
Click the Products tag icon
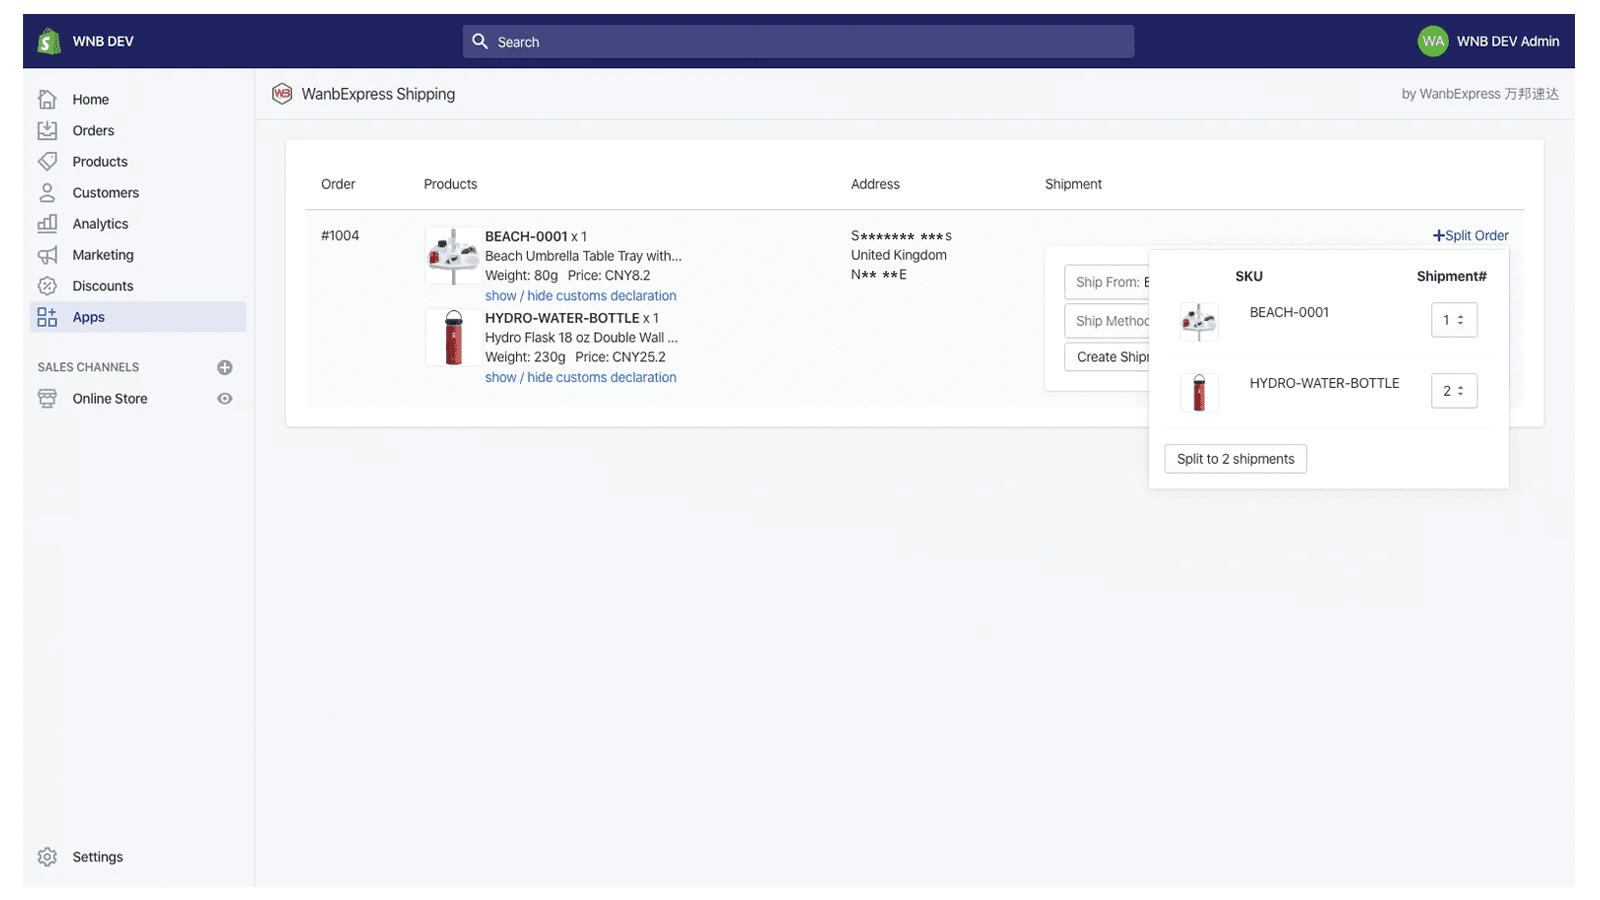pyautogui.click(x=47, y=161)
